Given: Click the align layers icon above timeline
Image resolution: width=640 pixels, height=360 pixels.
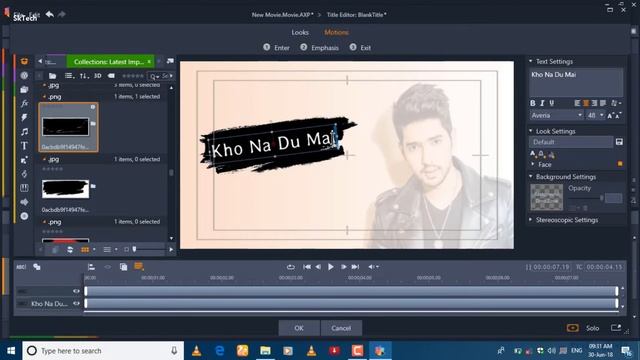Looking at the screenshot, I should point(91,267).
